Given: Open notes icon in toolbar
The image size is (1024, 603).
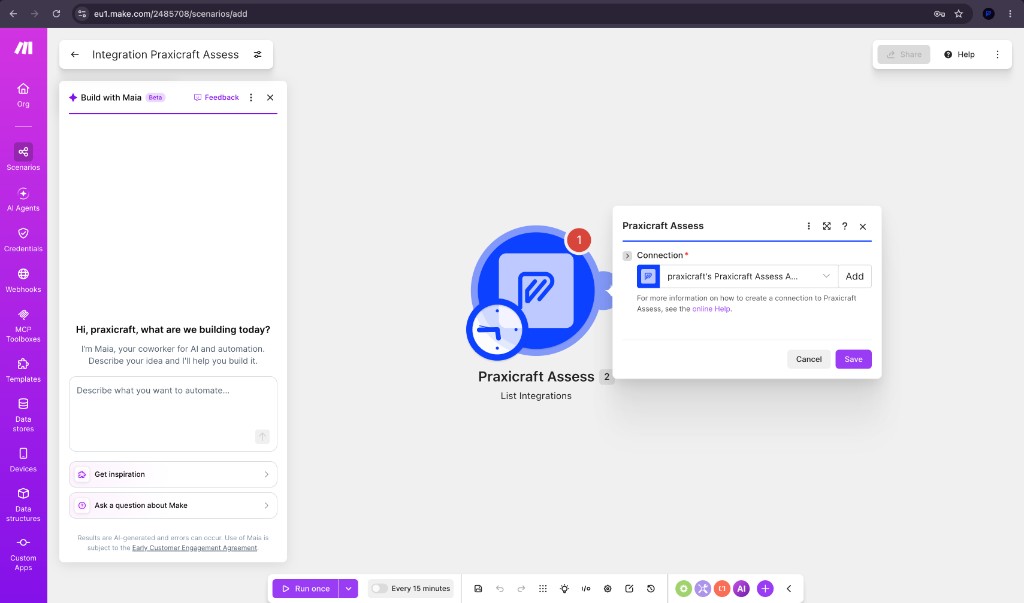Looking at the screenshot, I should [x=629, y=589].
